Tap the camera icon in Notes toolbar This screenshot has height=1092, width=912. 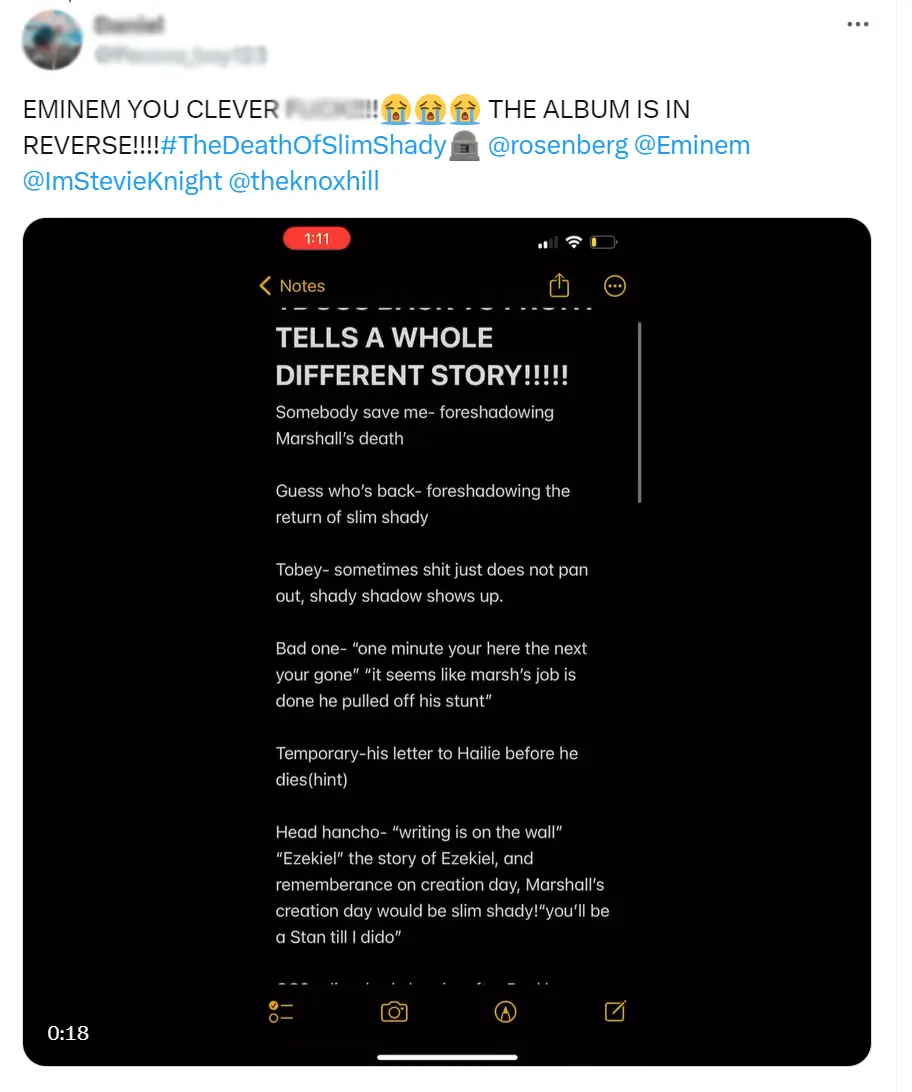pyautogui.click(x=394, y=1012)
